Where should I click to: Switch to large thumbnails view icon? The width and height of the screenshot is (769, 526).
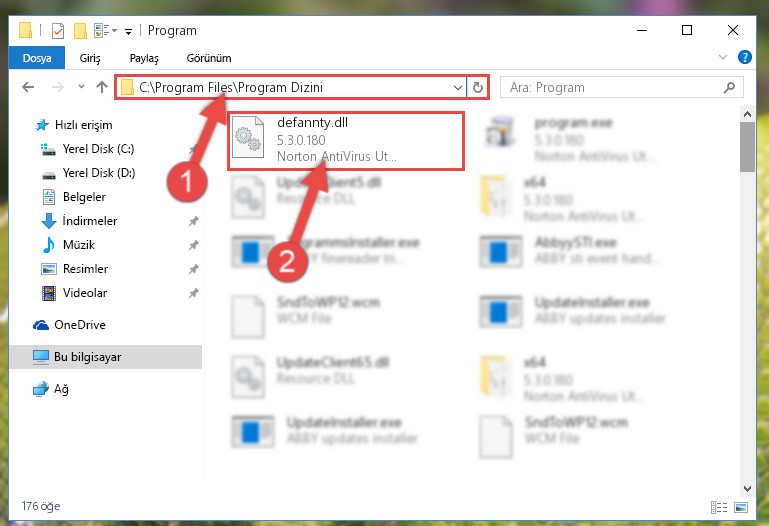pyautogui.click(x=741, y=507)
